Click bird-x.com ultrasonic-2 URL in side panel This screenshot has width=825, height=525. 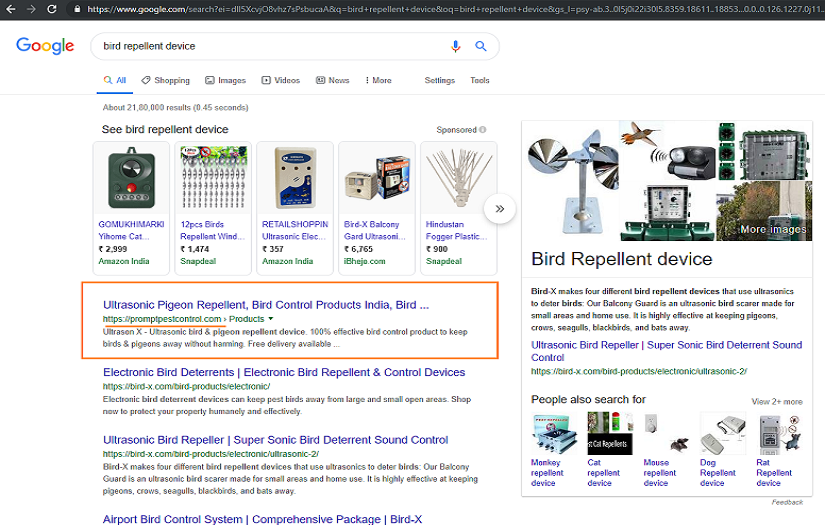639,371
